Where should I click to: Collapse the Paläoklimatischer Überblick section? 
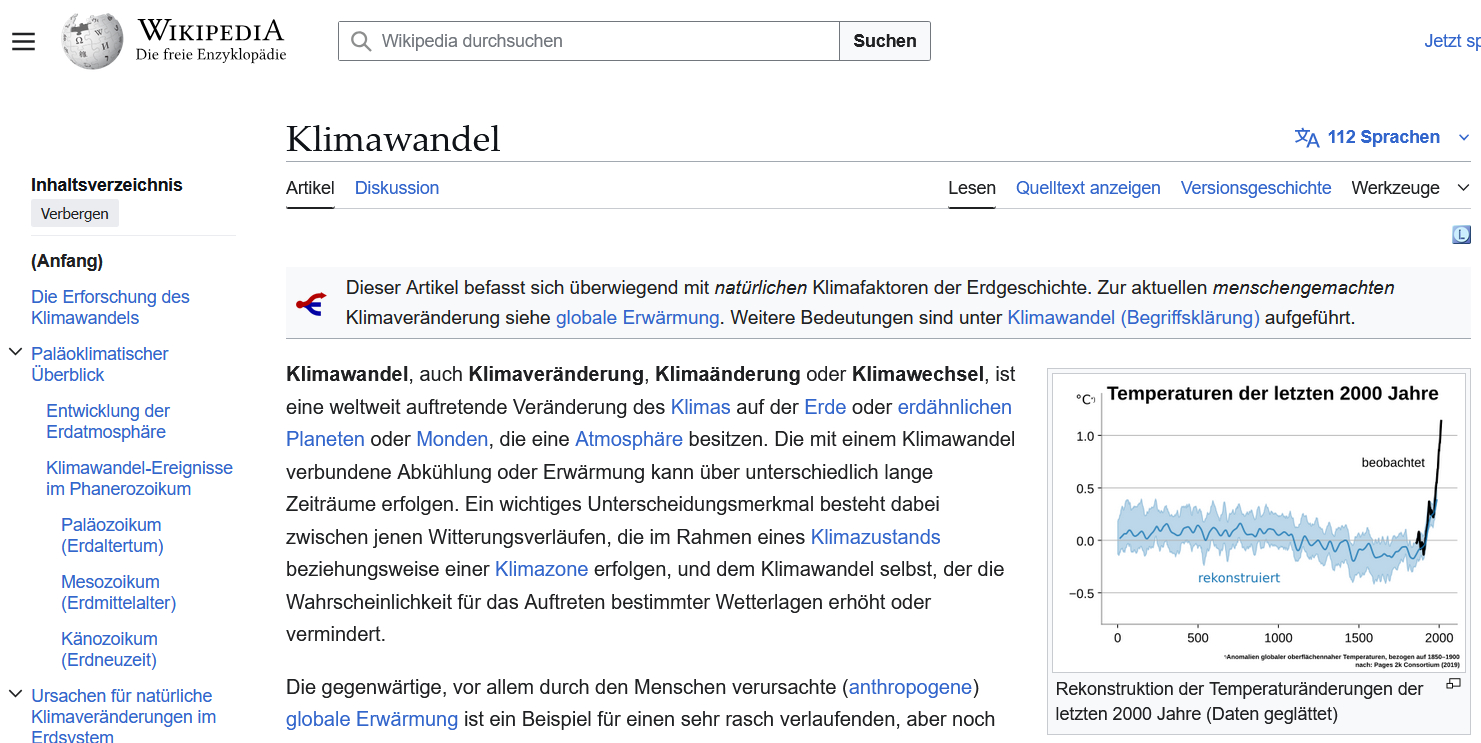[16, 353]
